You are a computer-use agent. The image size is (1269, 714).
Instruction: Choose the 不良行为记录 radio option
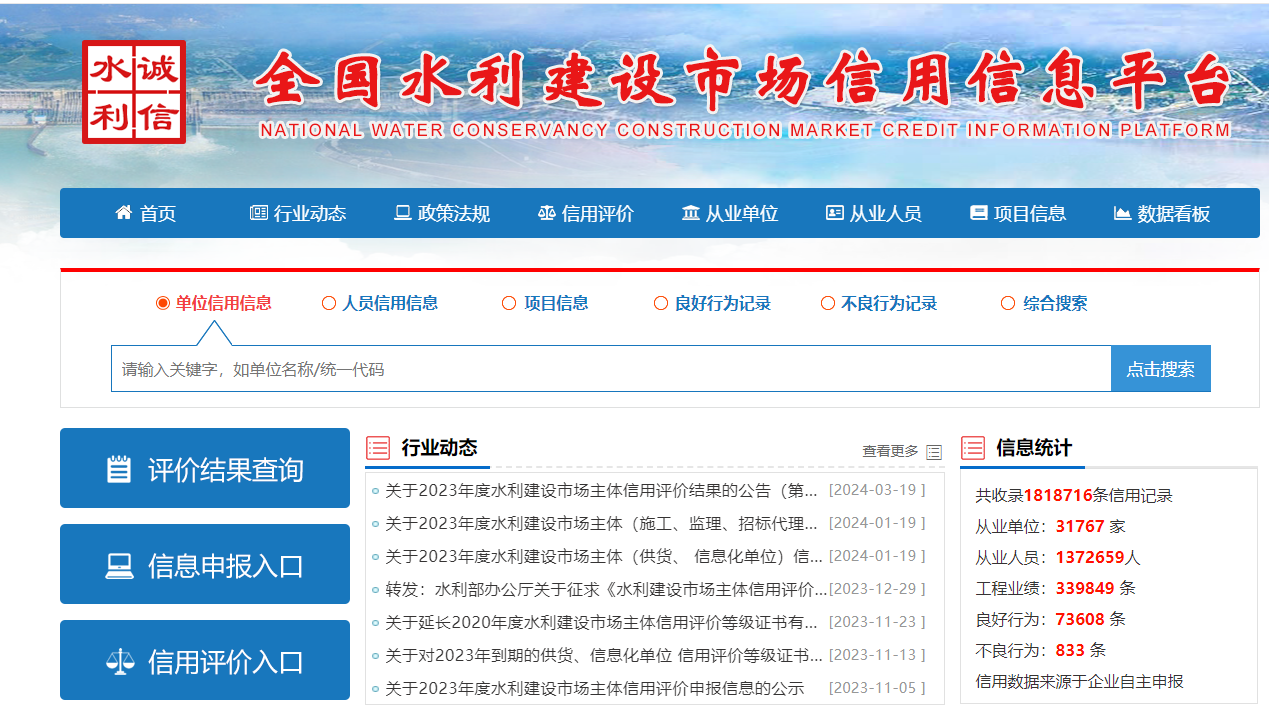(827, 304)
